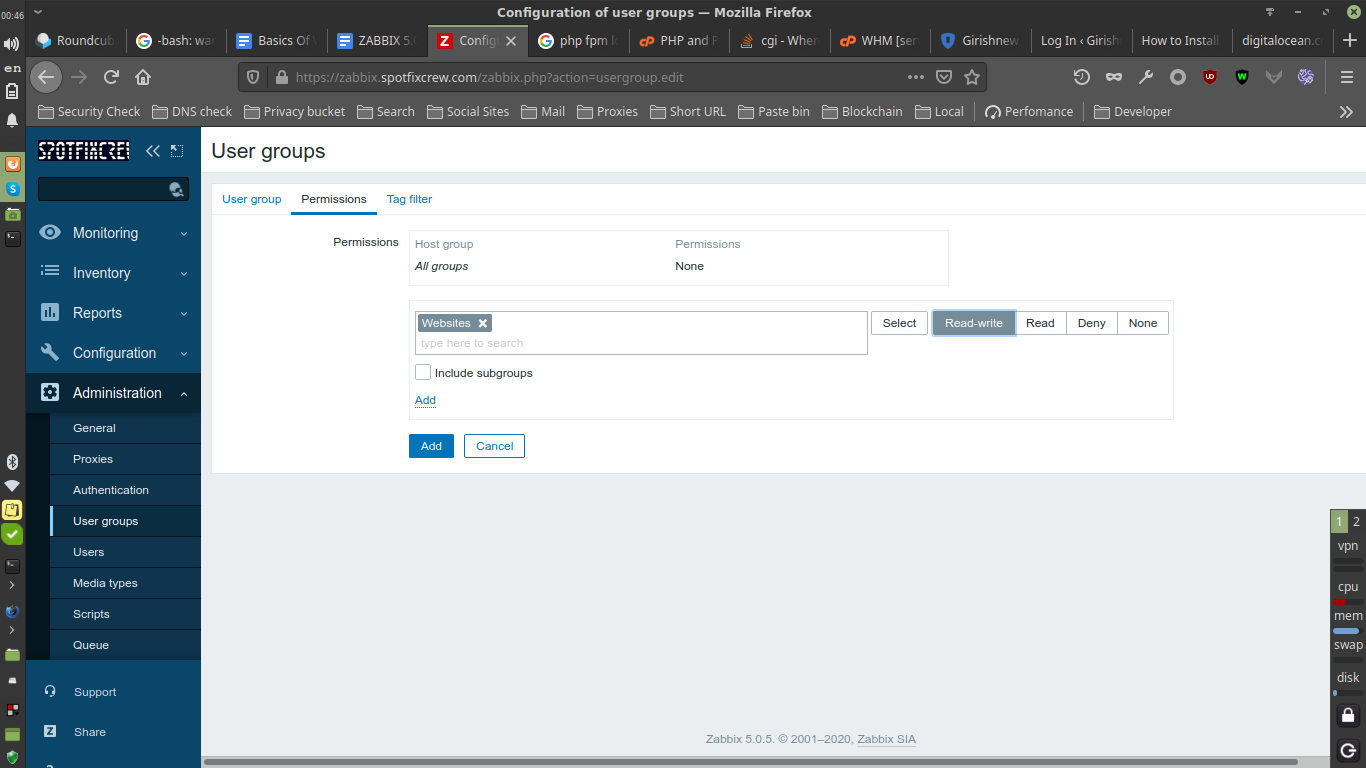Select the Deny permission option
The image size is (1366, 768).
point(1092,323)
